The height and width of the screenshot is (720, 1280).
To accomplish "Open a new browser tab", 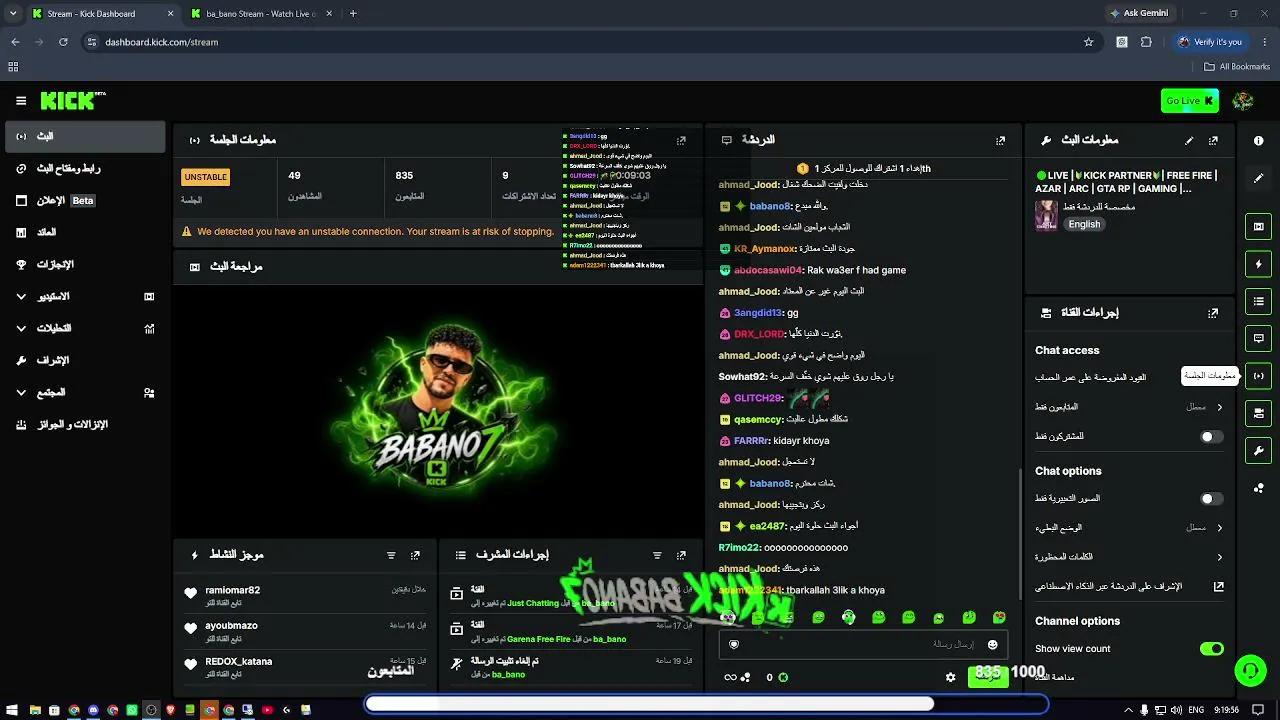I will (x=353, y=14).
